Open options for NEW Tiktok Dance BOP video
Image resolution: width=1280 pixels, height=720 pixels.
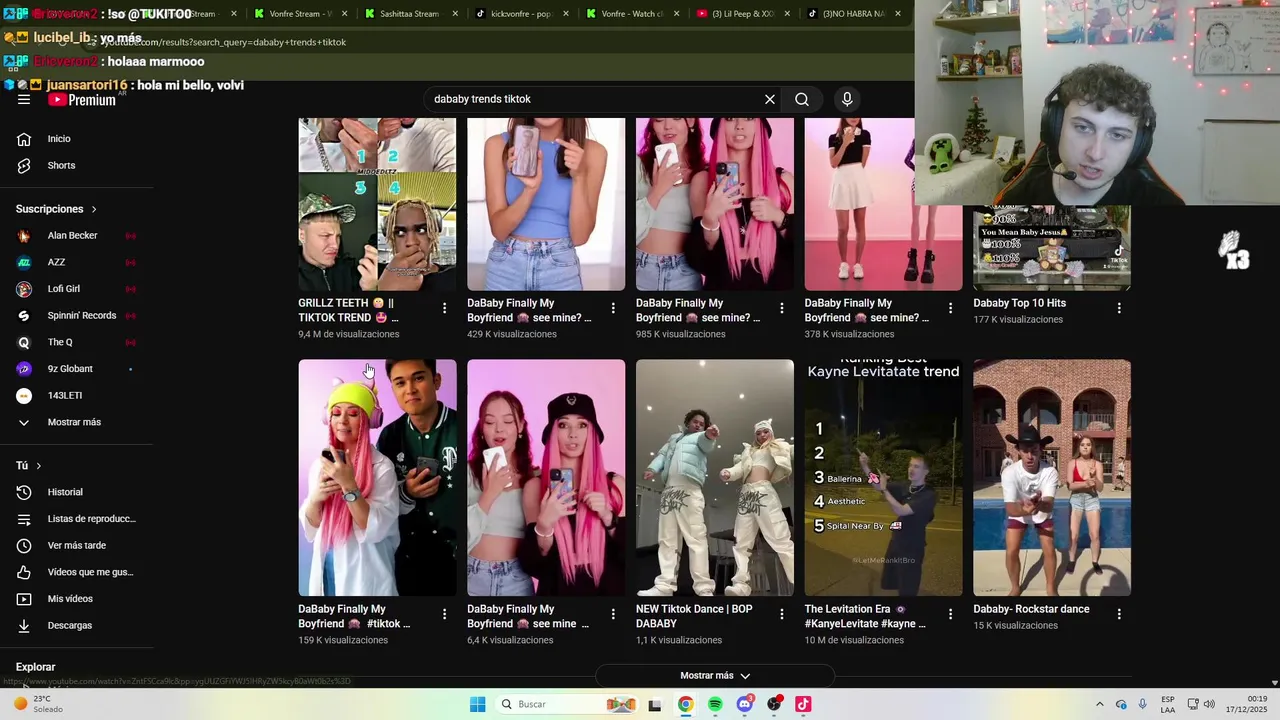[782, 614]
